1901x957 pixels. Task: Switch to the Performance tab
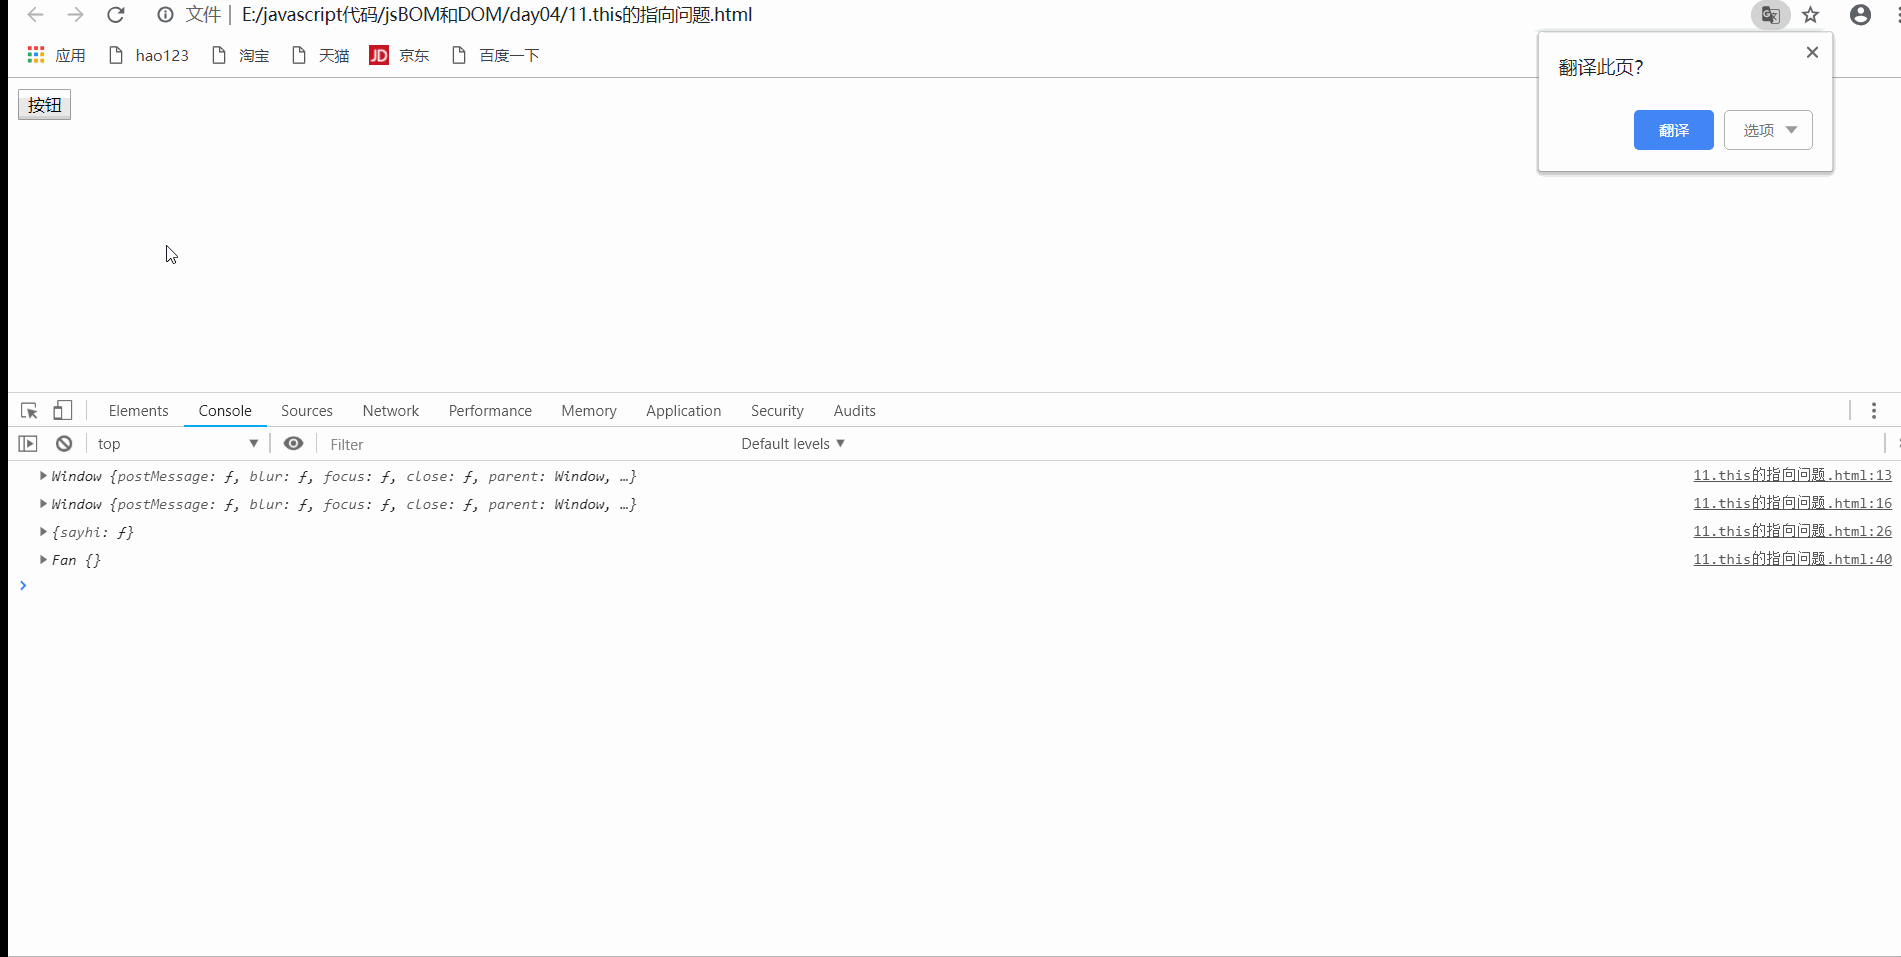click(490, 411)
